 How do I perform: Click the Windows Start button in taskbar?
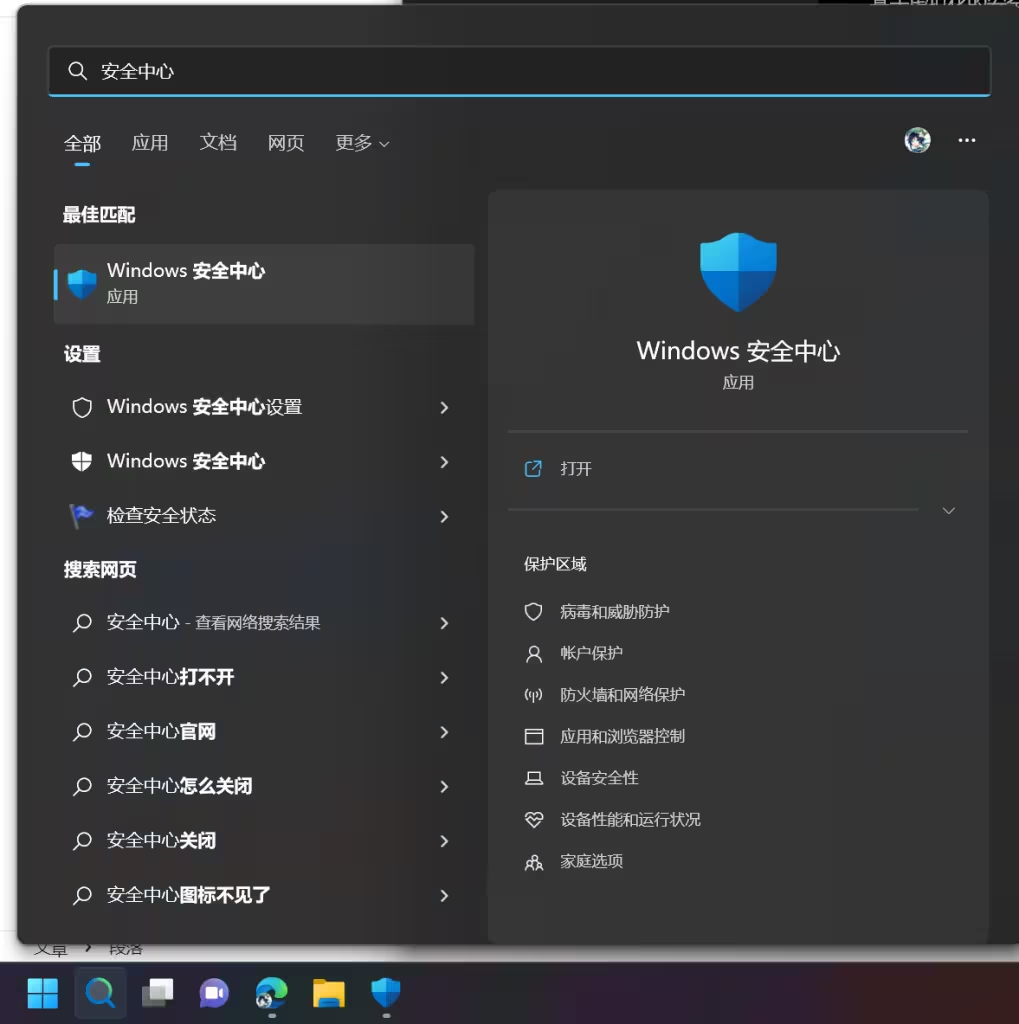tap(43, 993)
